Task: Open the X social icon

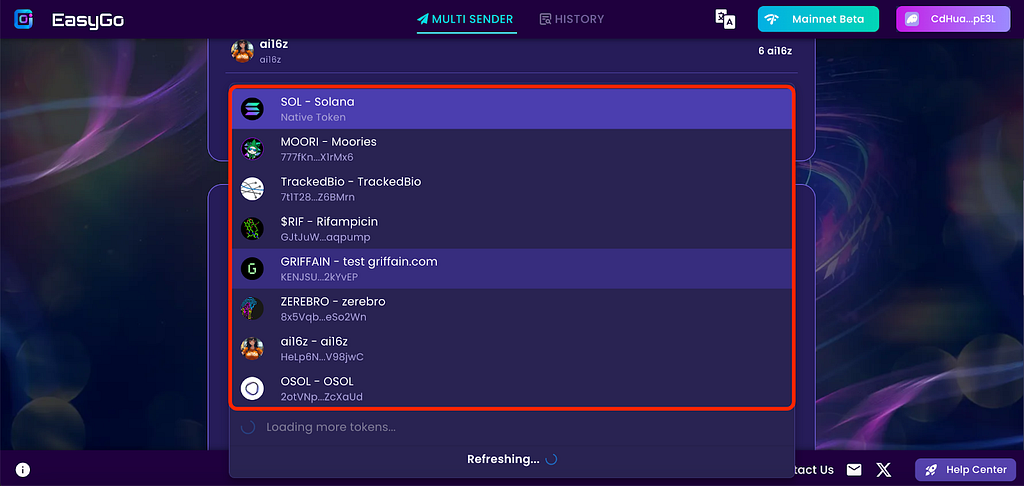Action: pyautogui.click(x=884, y=470)
